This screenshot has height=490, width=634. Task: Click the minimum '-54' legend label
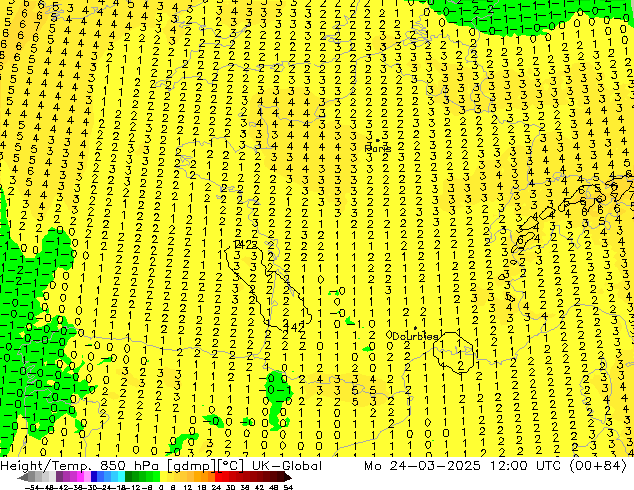point(32,487)
